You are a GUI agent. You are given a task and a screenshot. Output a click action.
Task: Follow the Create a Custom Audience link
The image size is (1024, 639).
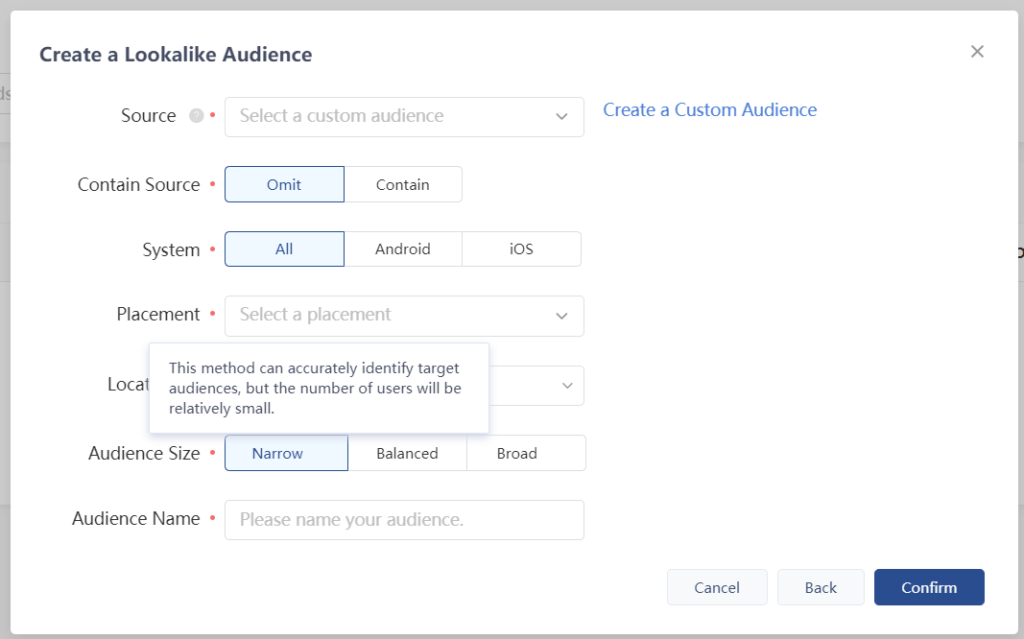pyautogui.click(x=710, y=110)
